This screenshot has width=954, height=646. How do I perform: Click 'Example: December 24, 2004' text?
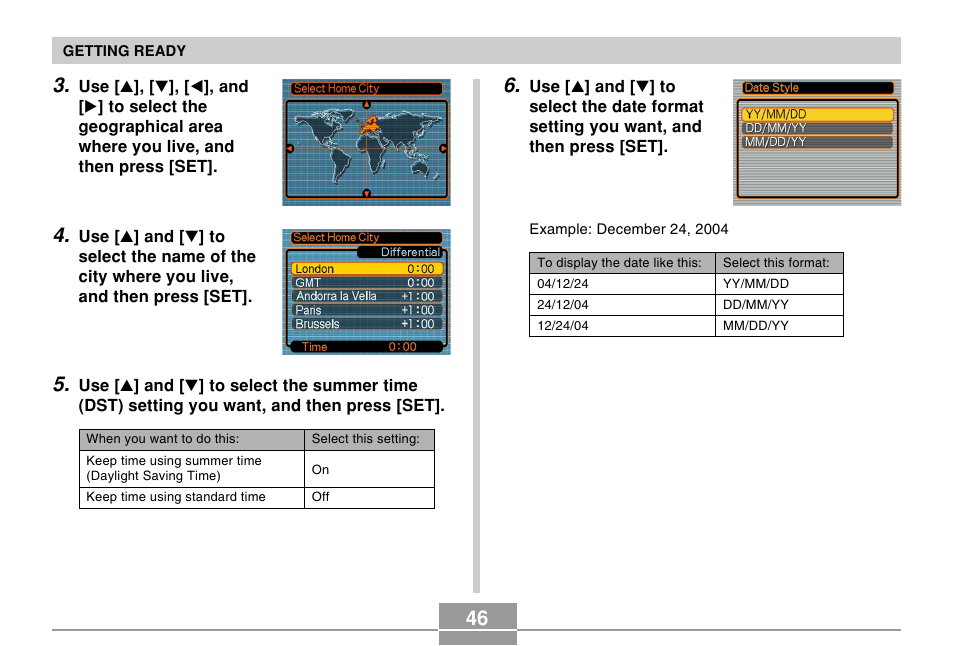[x=628, y=229]
